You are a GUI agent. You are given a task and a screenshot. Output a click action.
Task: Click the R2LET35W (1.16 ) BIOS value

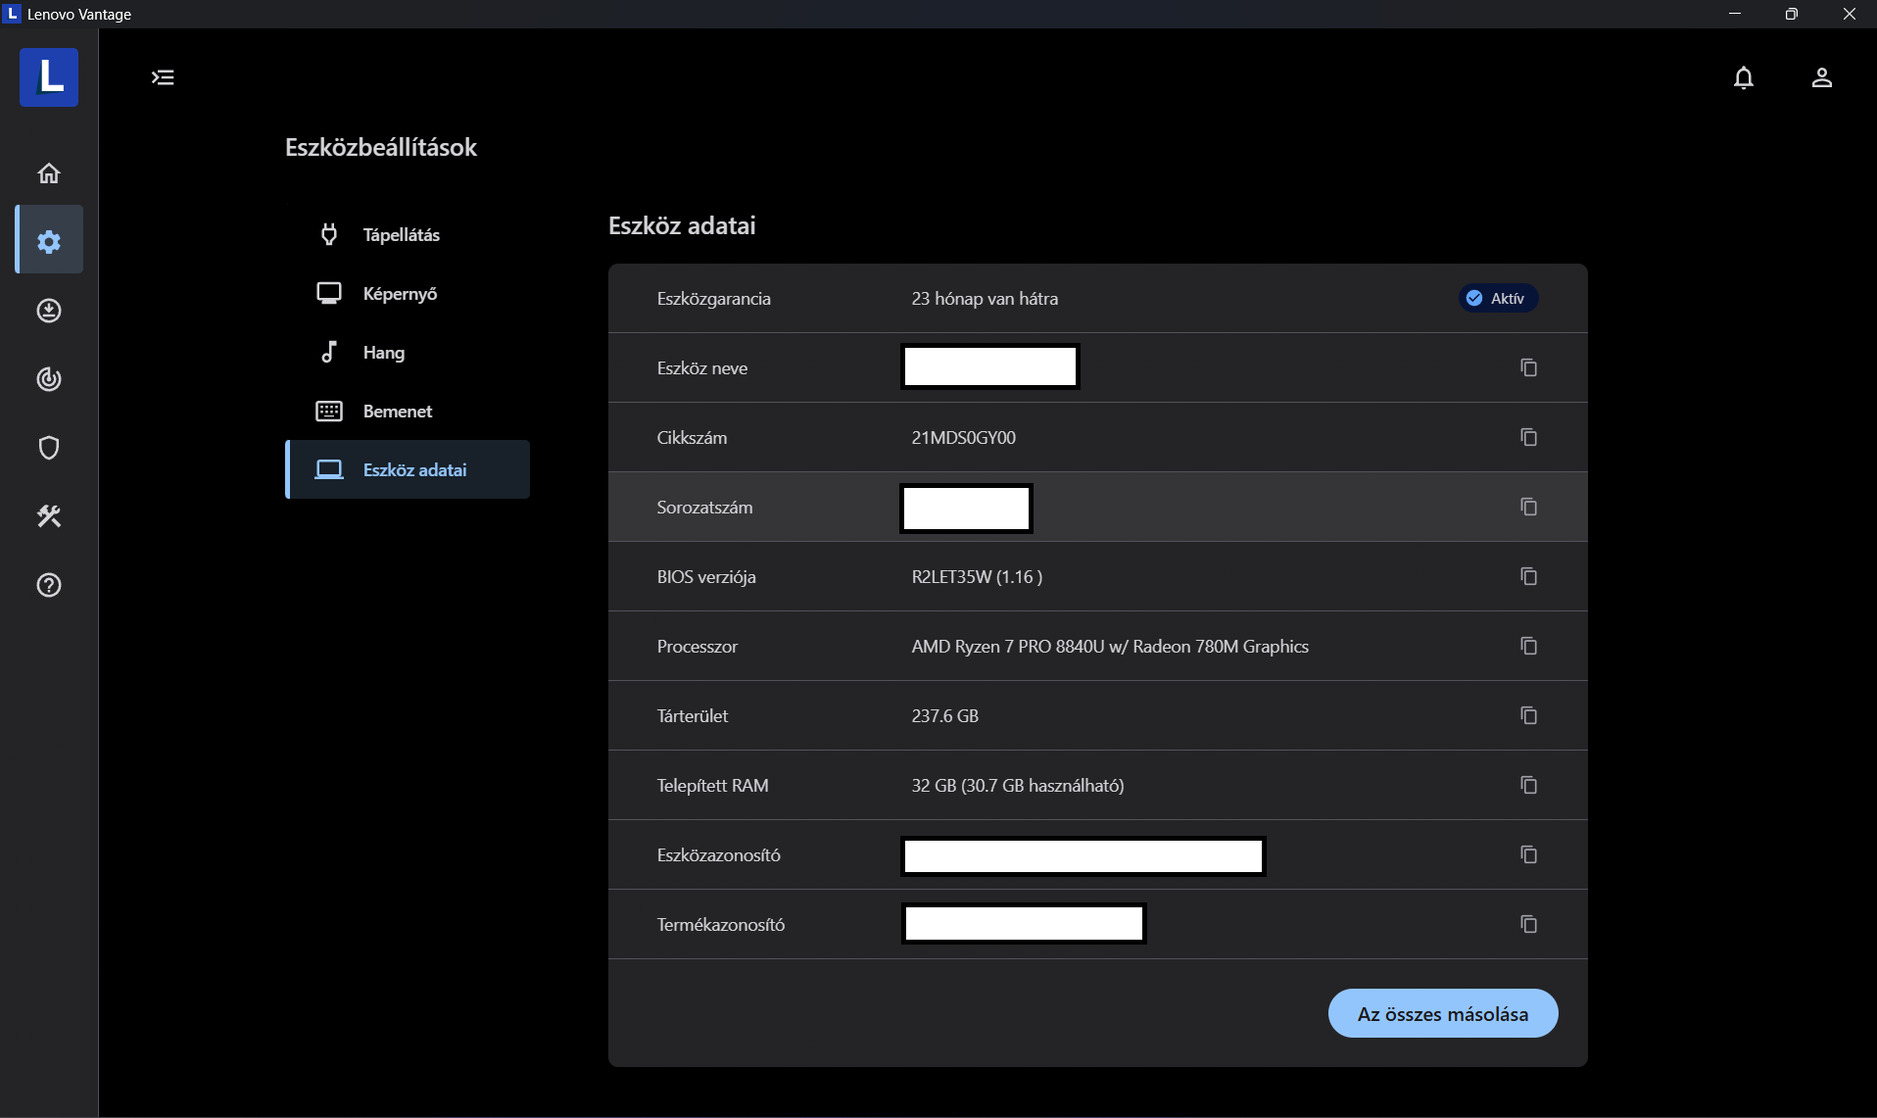pyautogui.click(x=976, y=576)
